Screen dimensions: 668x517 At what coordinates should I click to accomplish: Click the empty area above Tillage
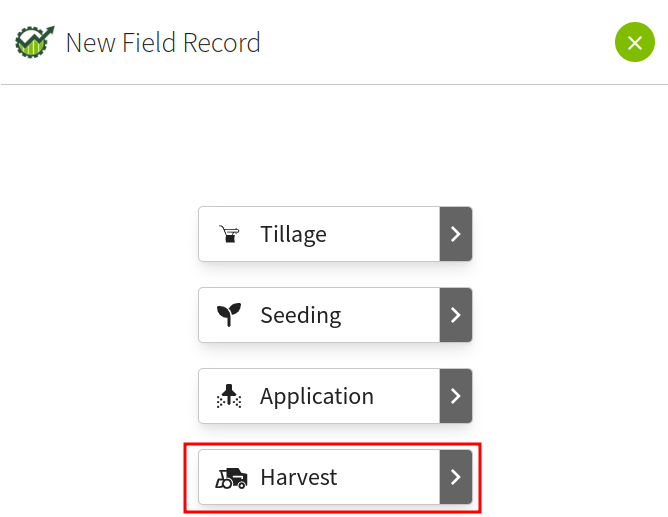pos(334,145)
